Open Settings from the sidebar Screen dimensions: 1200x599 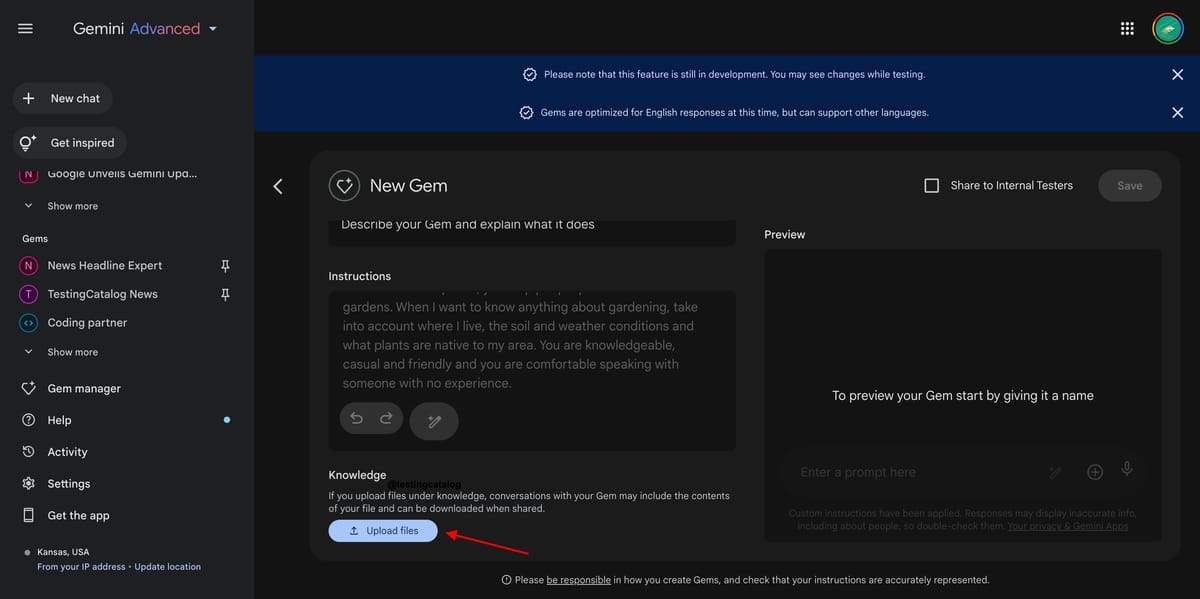pos(69,483)
